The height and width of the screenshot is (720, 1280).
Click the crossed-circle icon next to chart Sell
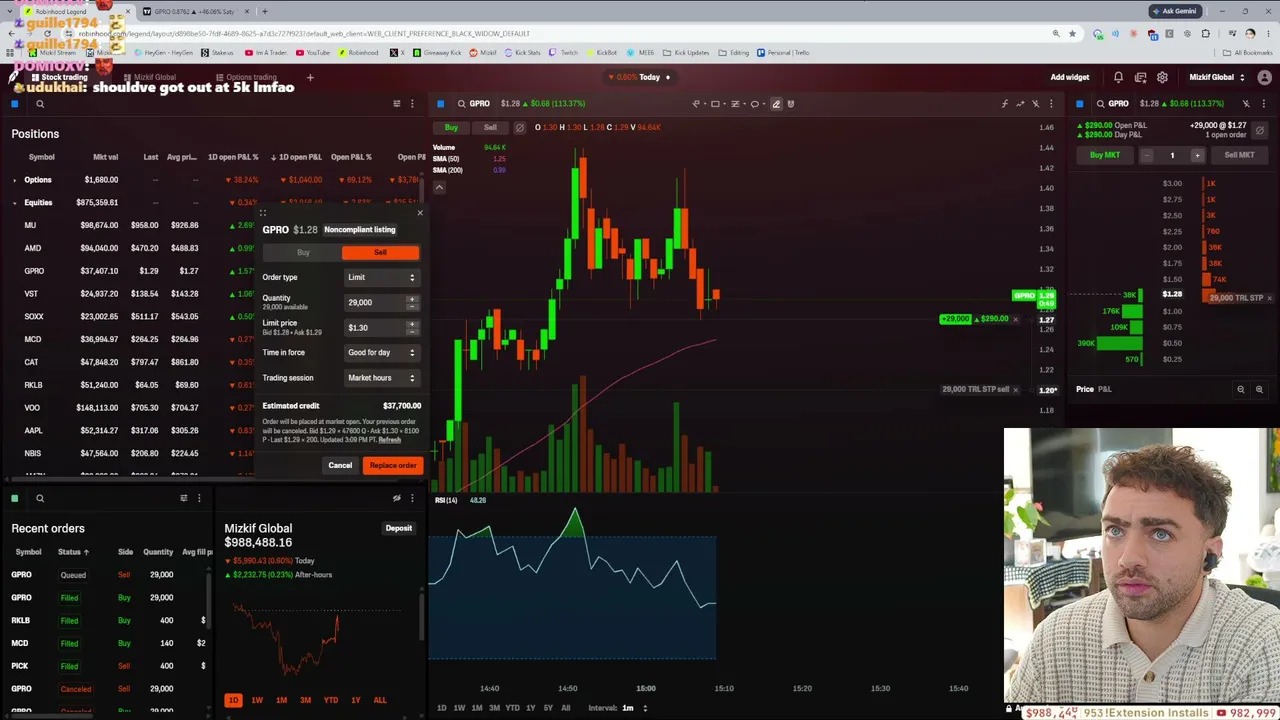[519, 128]
